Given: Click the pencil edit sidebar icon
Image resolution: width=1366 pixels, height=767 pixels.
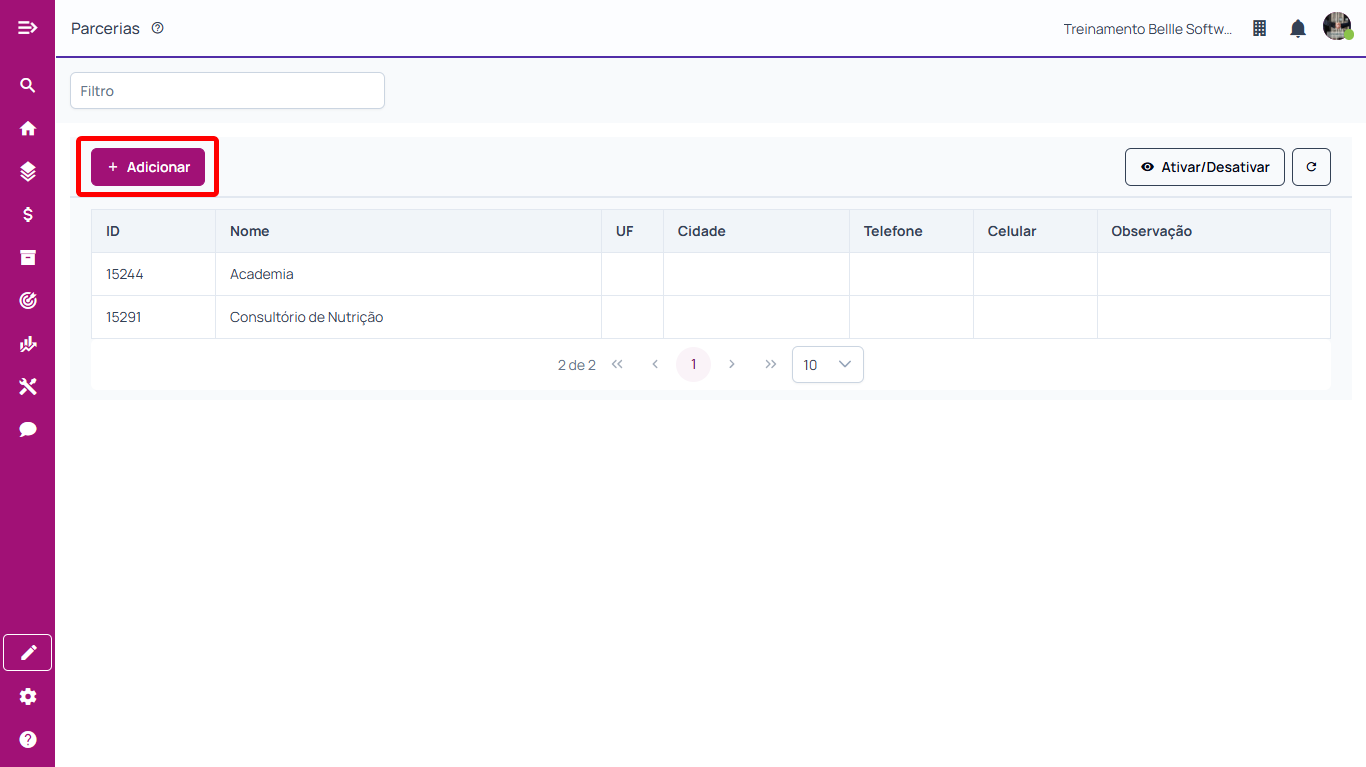Looking at the screenshot, I should (28, 653).
